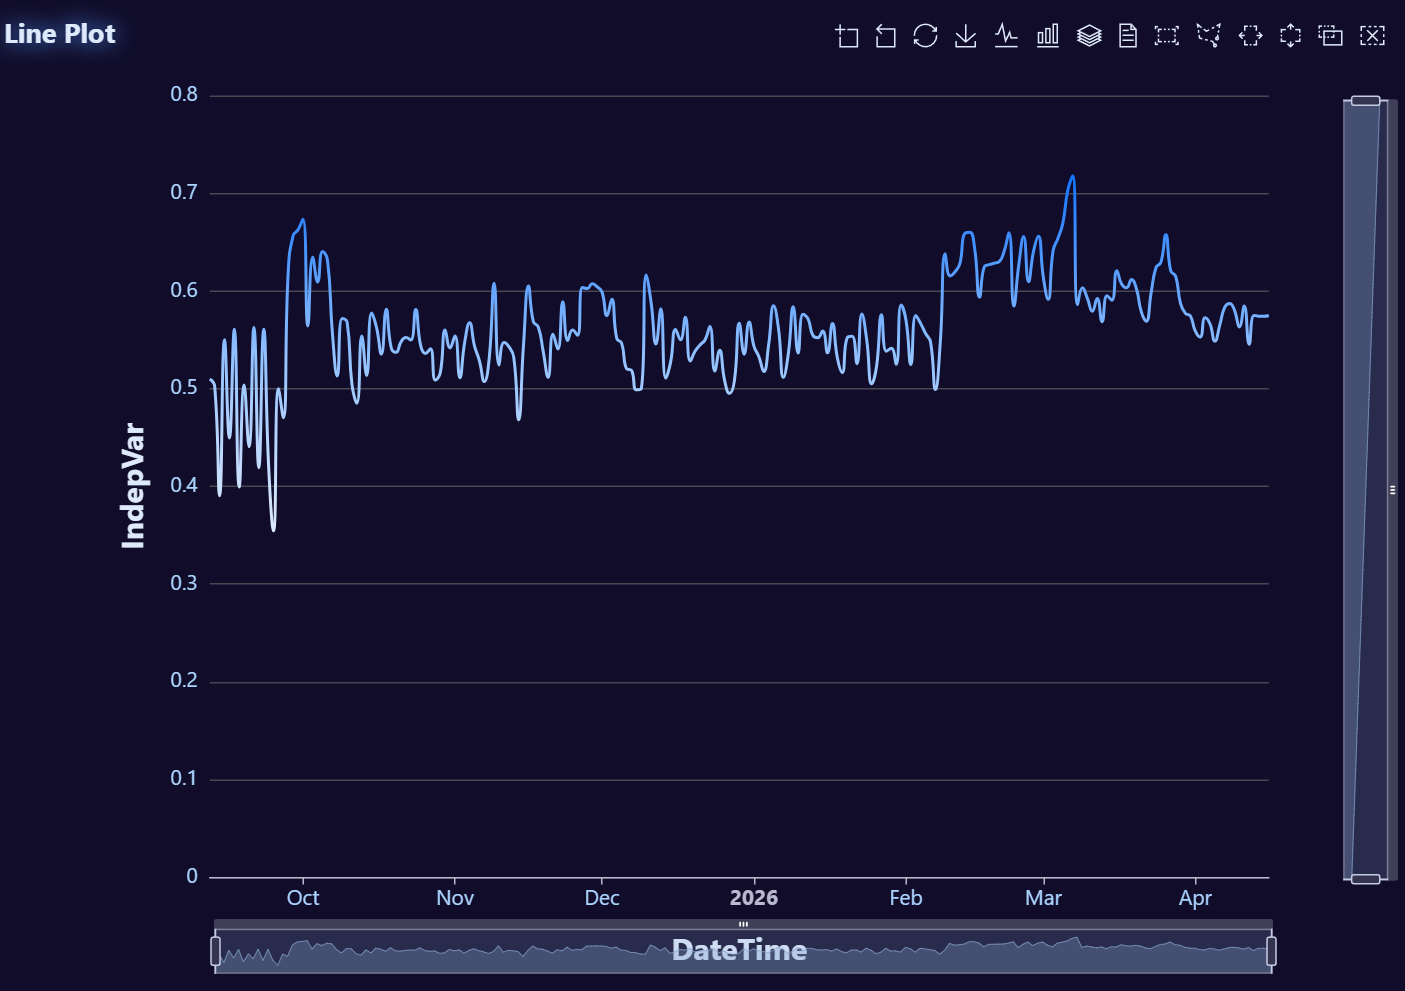Viewport: 1405px width, 991px height.
Task: Click the line peak near March
Action: [1073, 177]
